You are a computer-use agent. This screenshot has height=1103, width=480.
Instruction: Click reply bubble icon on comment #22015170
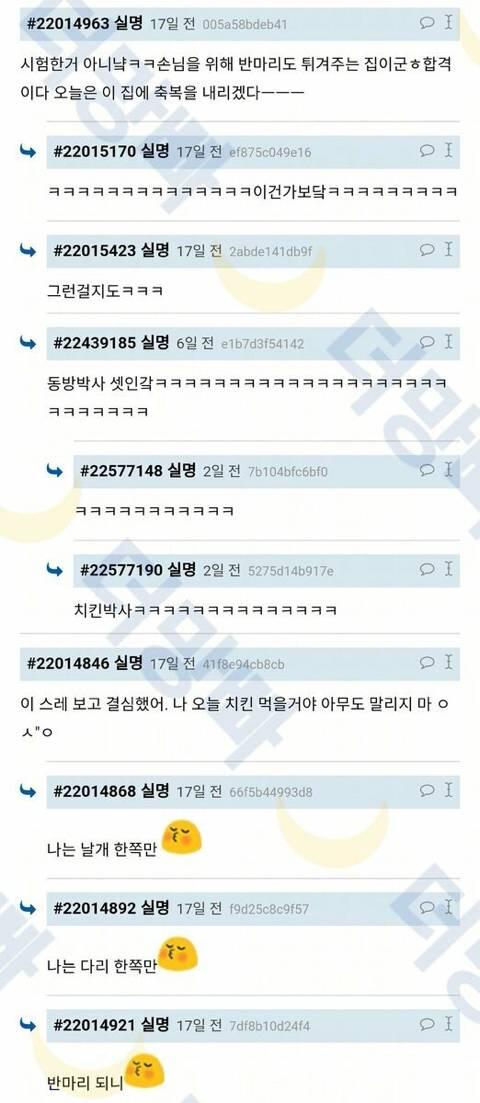tap(427, 151)
